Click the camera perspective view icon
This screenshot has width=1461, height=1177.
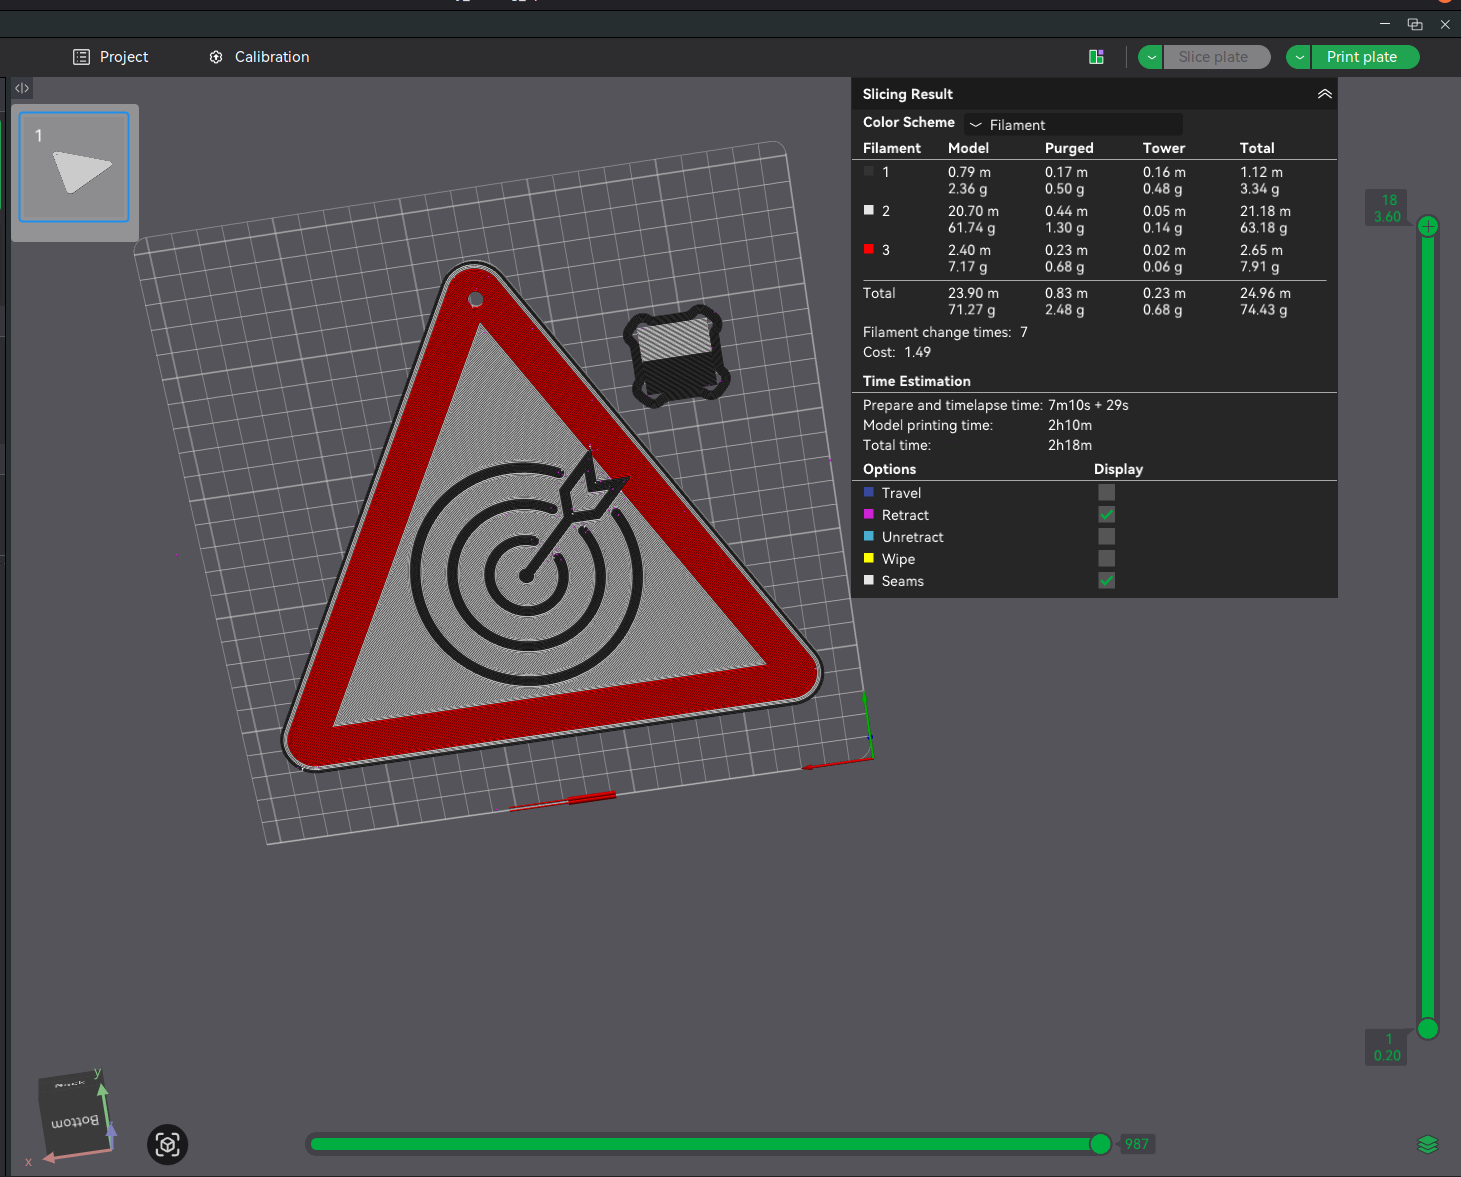pyautogui.click(x=168, y=1144)
